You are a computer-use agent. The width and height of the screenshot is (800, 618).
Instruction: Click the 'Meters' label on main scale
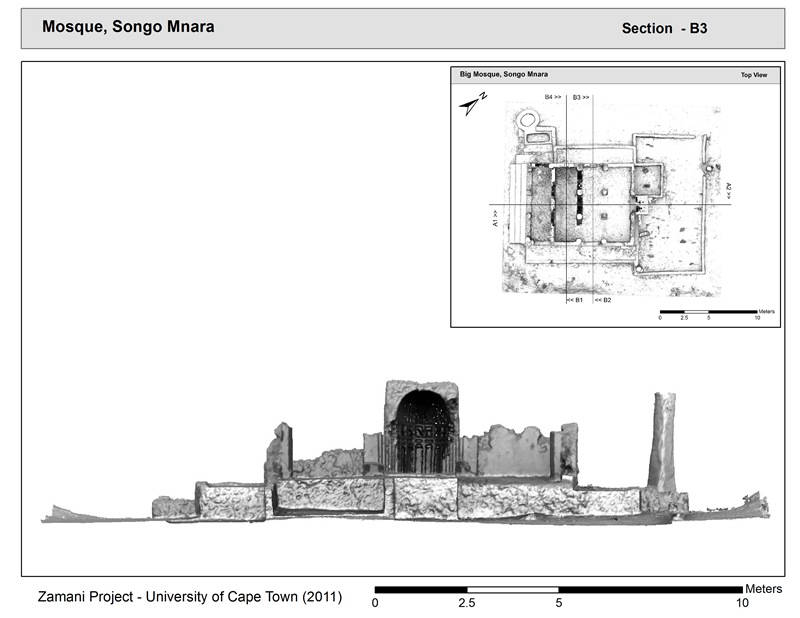pos(764,588)
